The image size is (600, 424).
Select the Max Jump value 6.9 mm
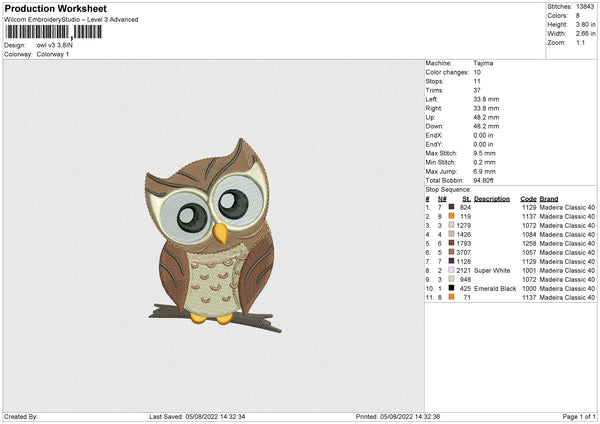tap(484, 171)
